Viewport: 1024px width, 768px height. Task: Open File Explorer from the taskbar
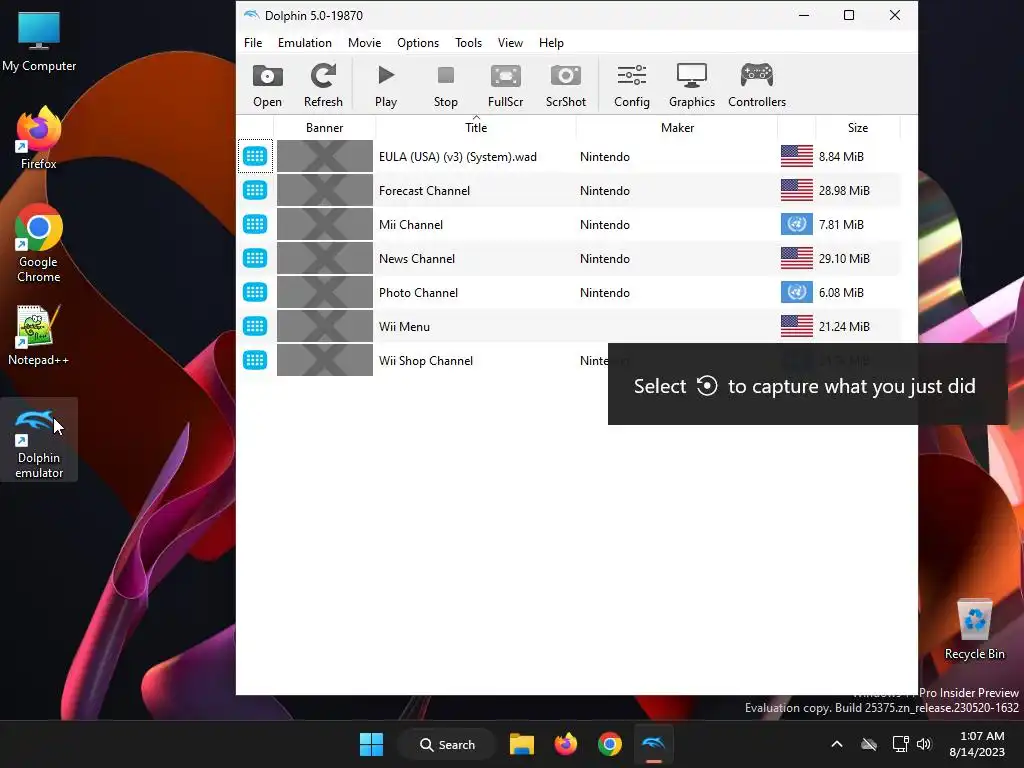pyautogui.click(x=522, y=744)
